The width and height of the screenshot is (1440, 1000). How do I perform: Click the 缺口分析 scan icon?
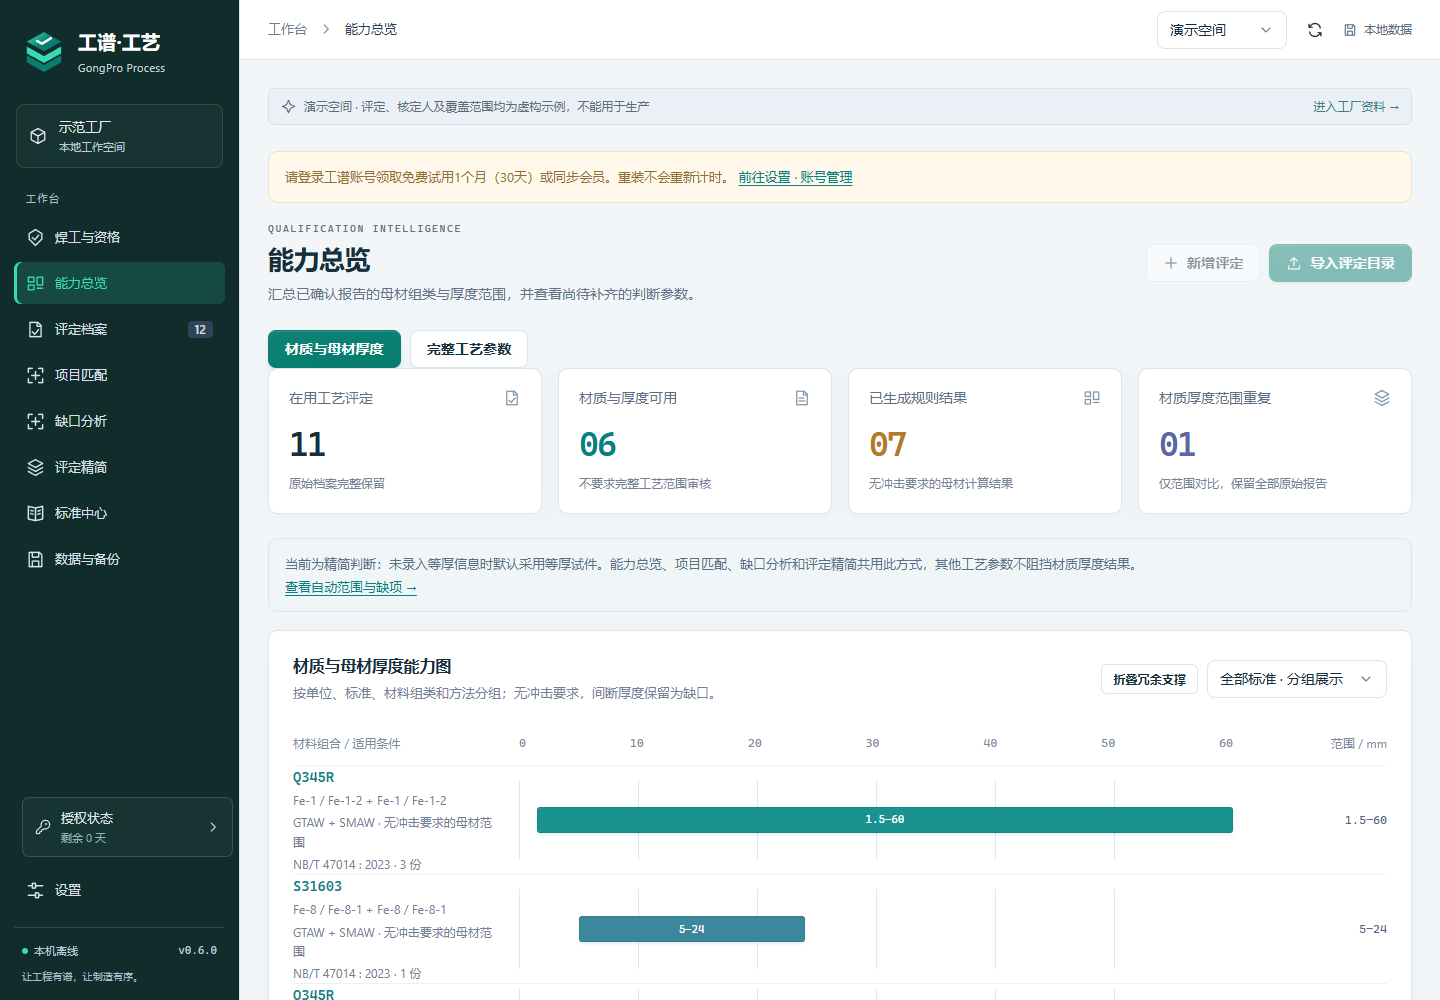tap(35, 421)
